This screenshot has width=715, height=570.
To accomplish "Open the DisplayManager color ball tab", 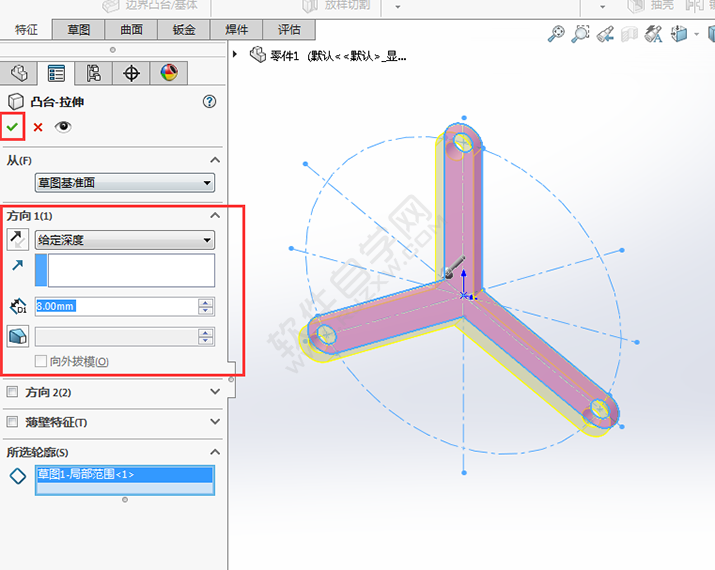I will [x=169, y=73].
